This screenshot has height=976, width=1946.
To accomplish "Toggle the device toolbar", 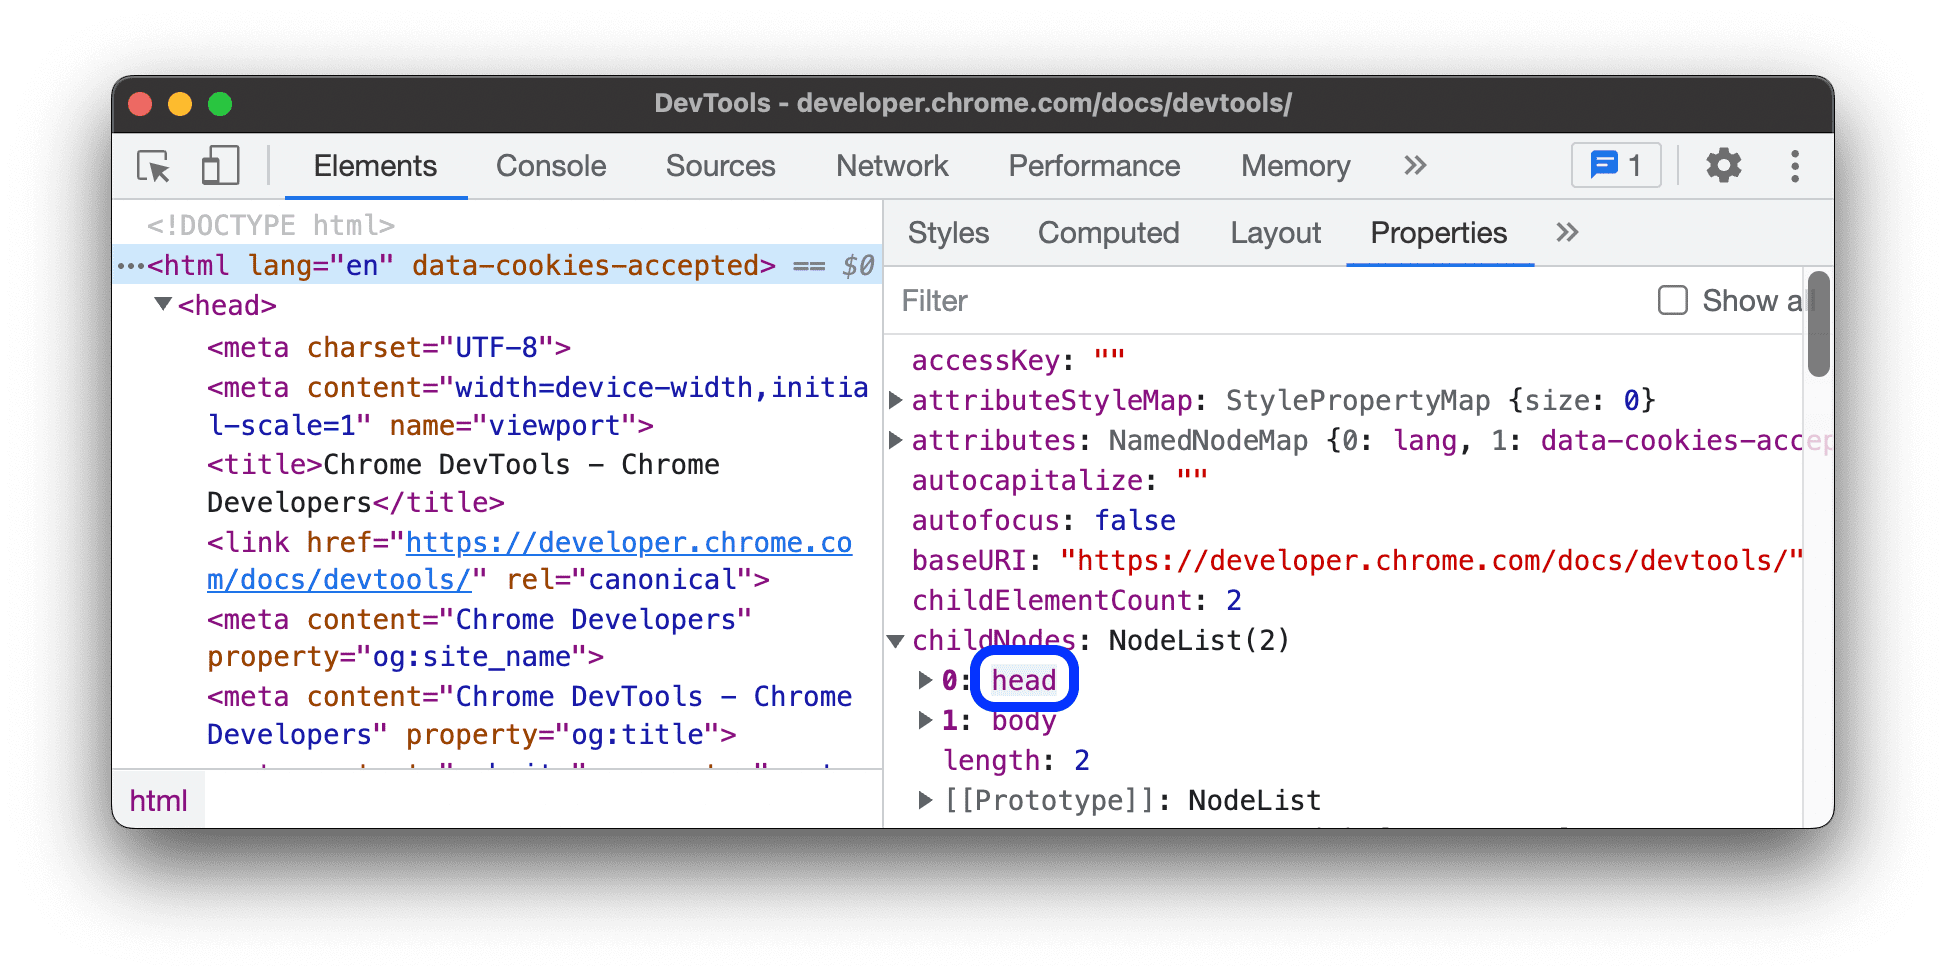I will pyautogui.click(x=220, y=166).
